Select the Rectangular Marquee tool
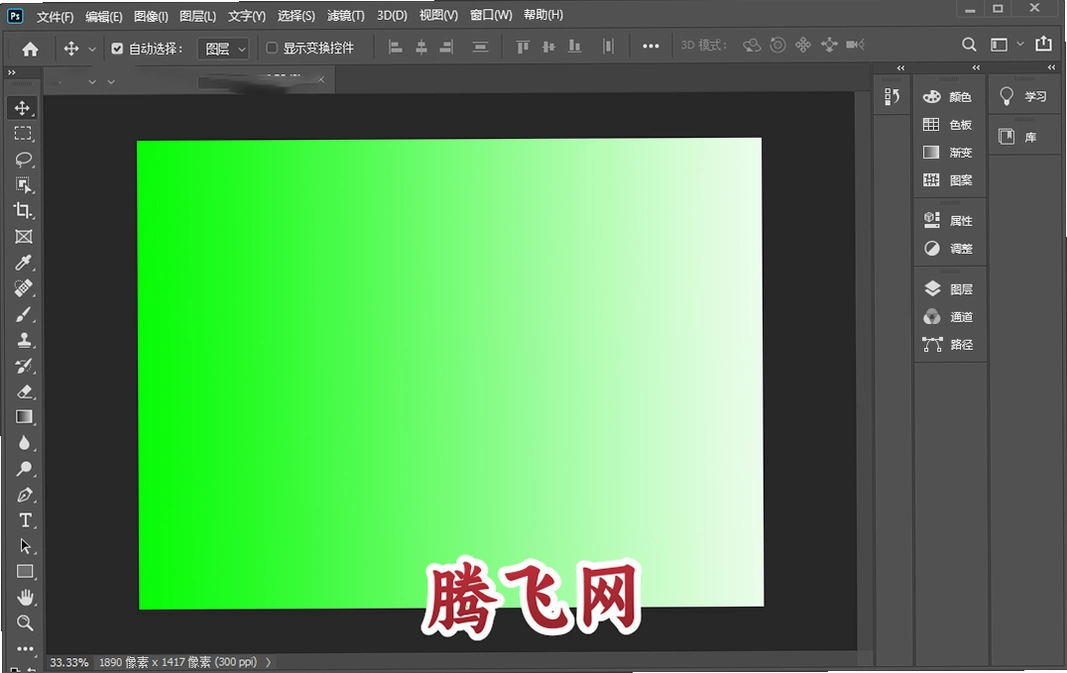Viewport: 1067px width, 673px height. [23, 133]
